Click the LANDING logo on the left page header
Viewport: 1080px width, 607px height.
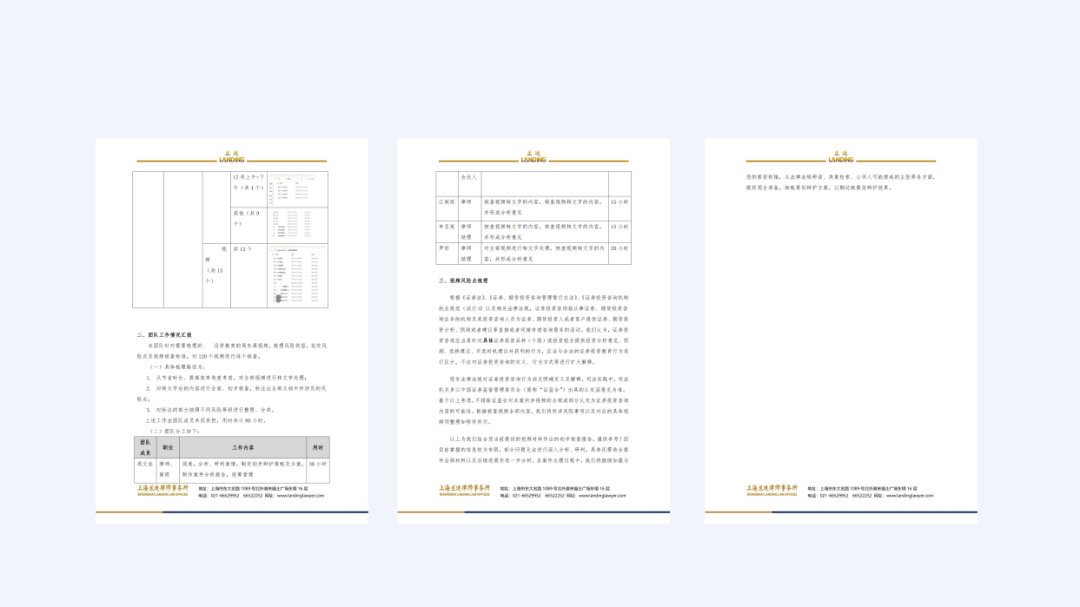232,157
